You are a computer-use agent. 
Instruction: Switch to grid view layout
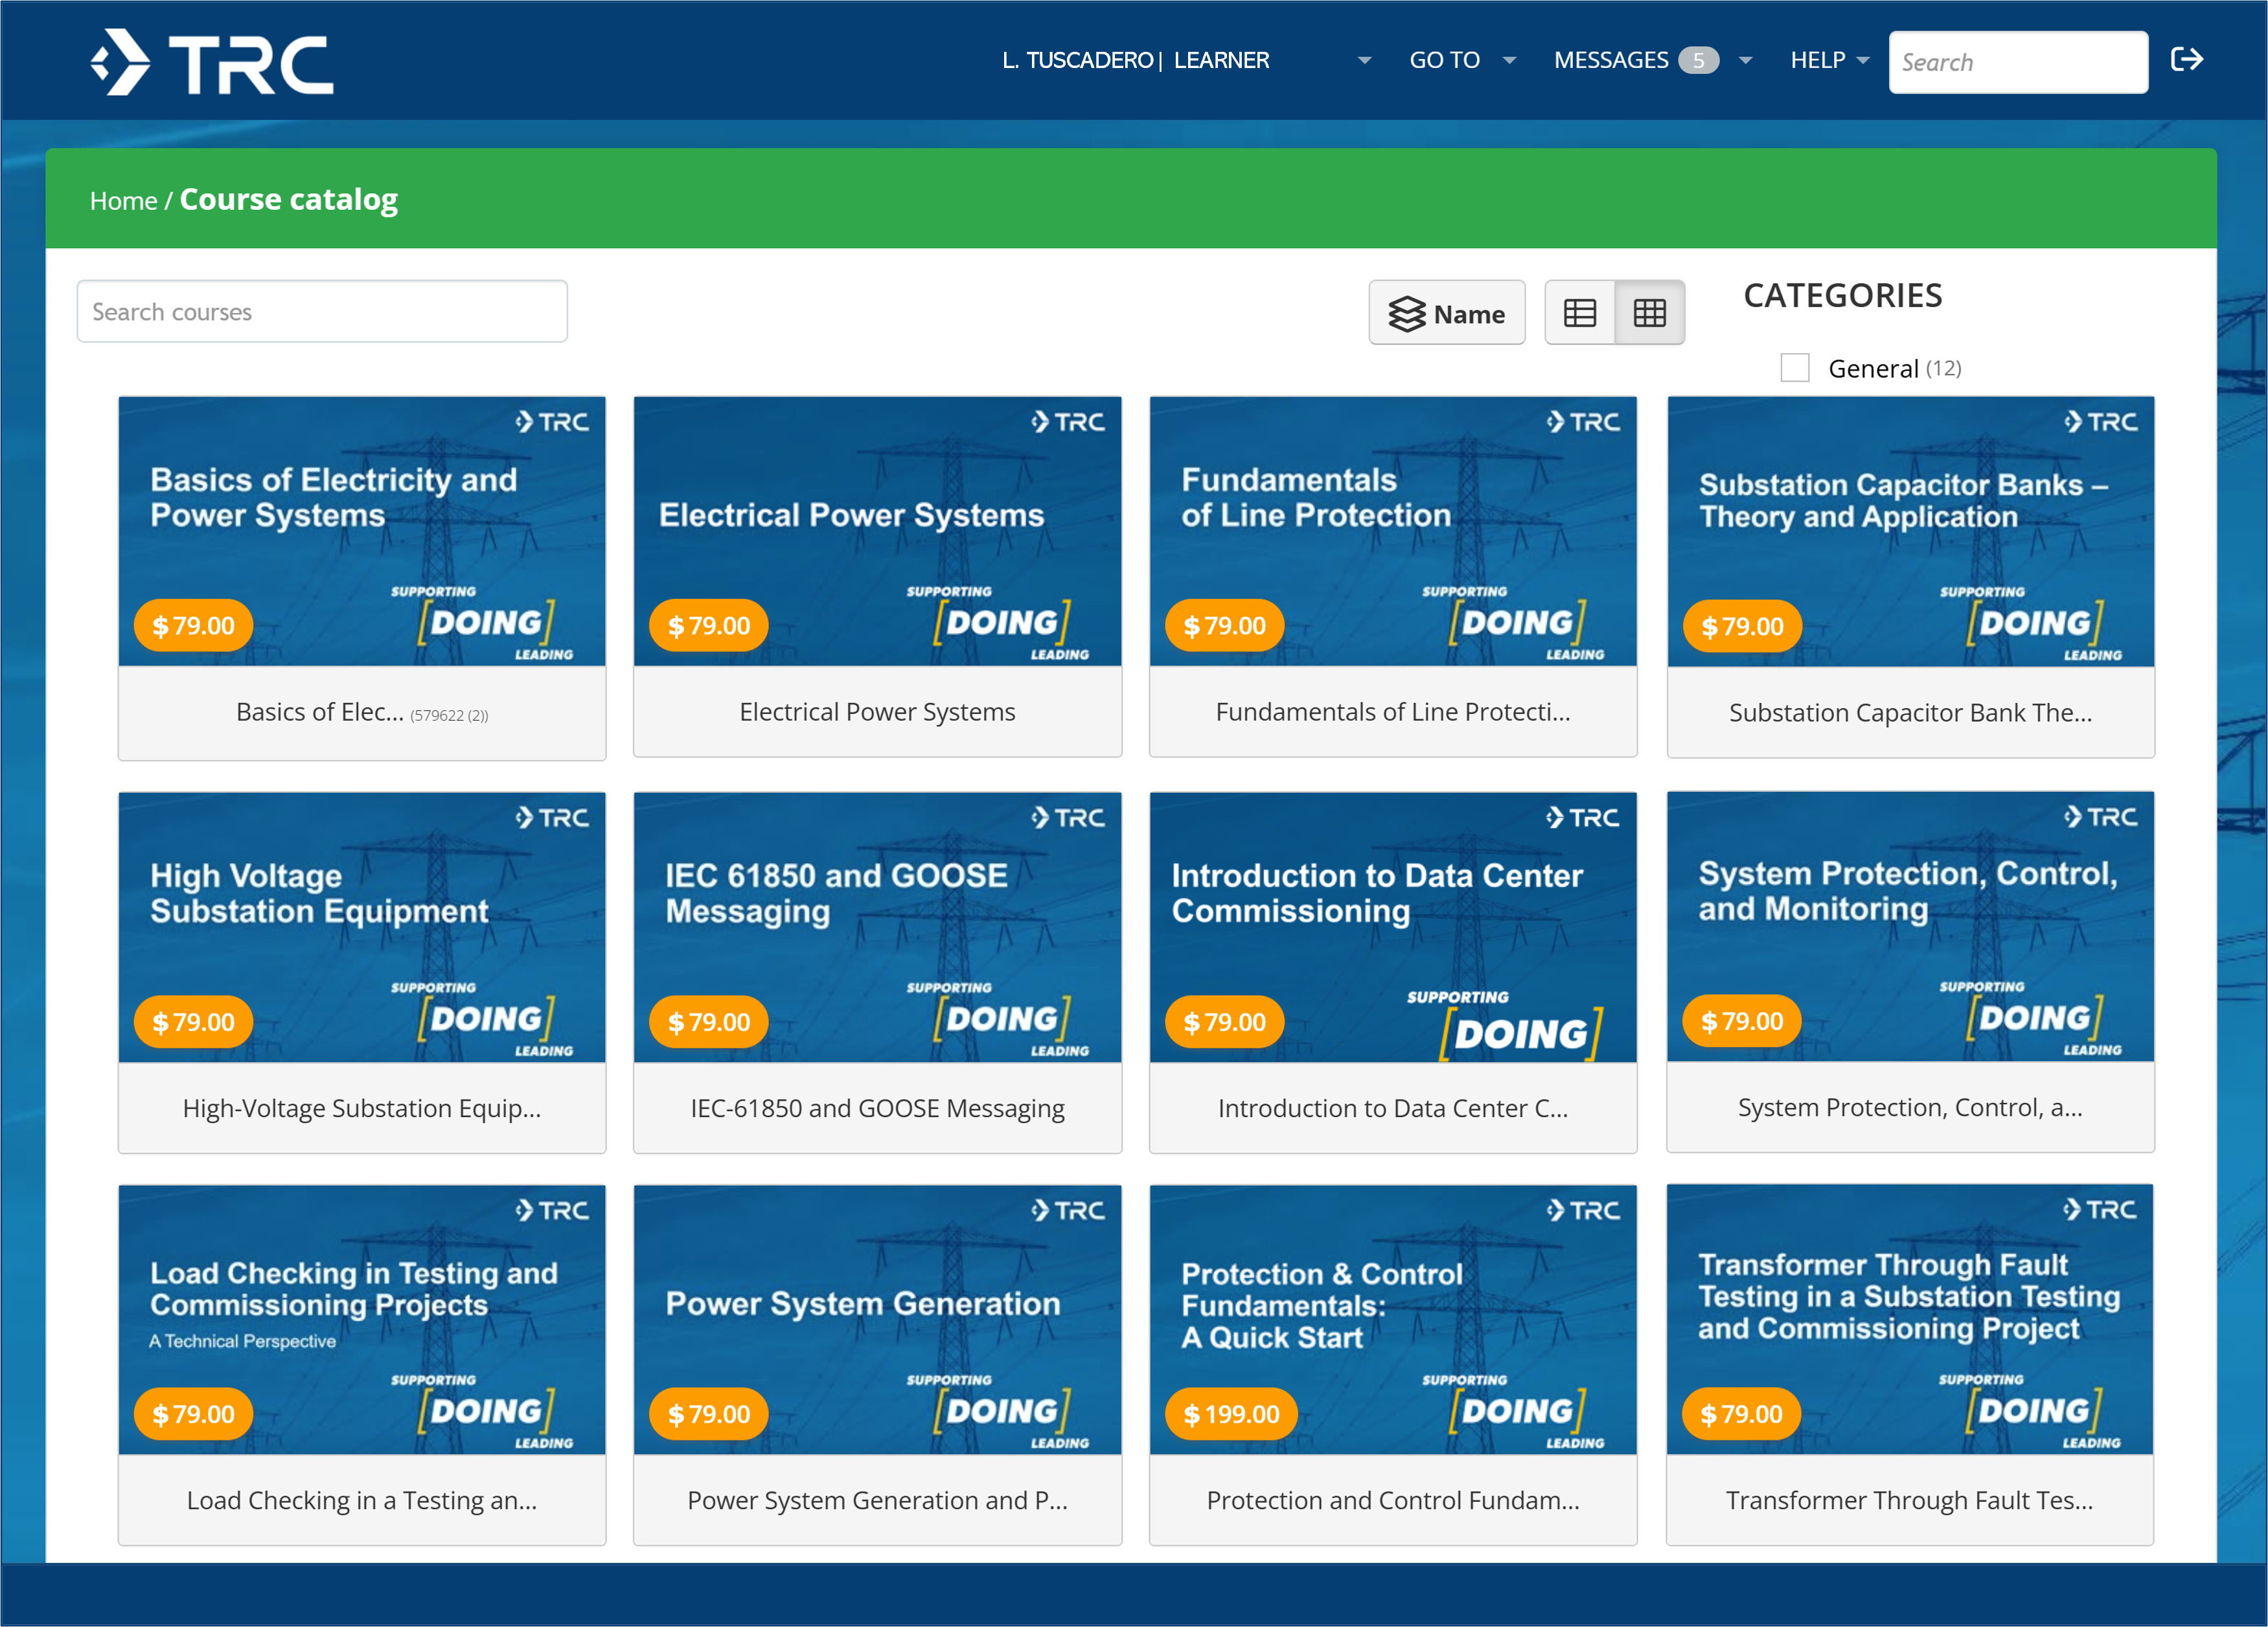pos(1650,313)
